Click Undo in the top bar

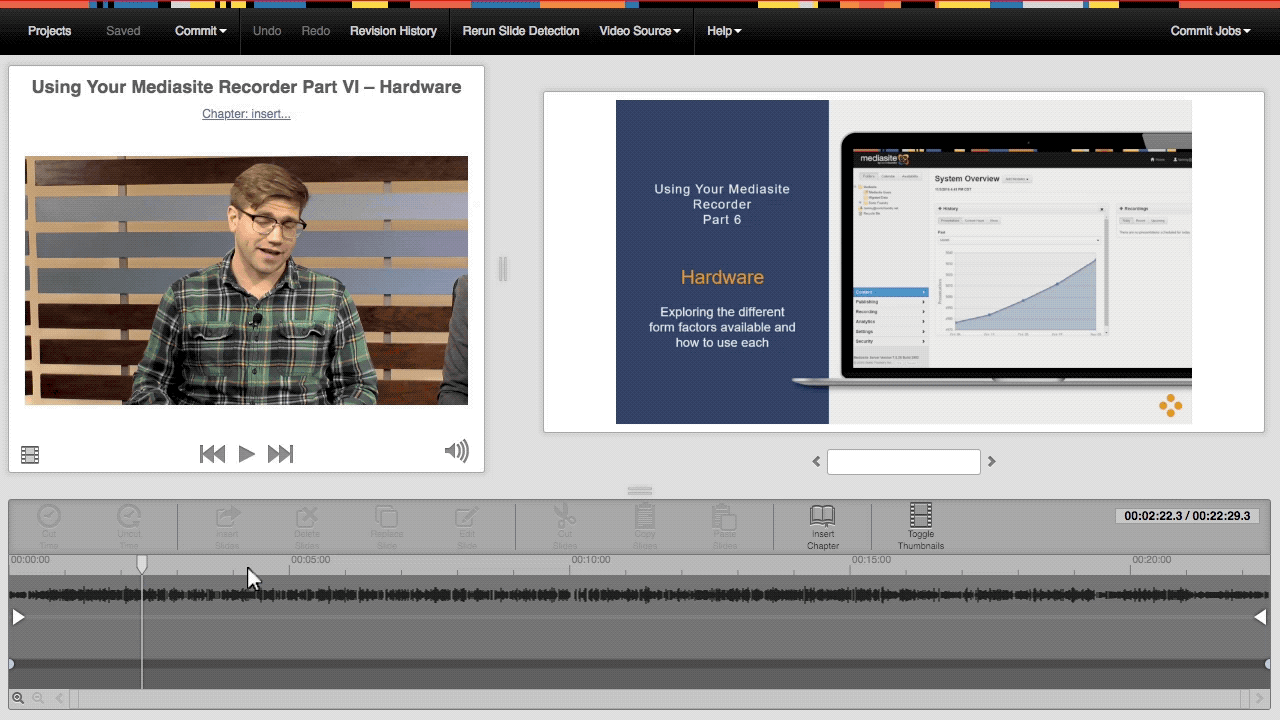[267, 31]
